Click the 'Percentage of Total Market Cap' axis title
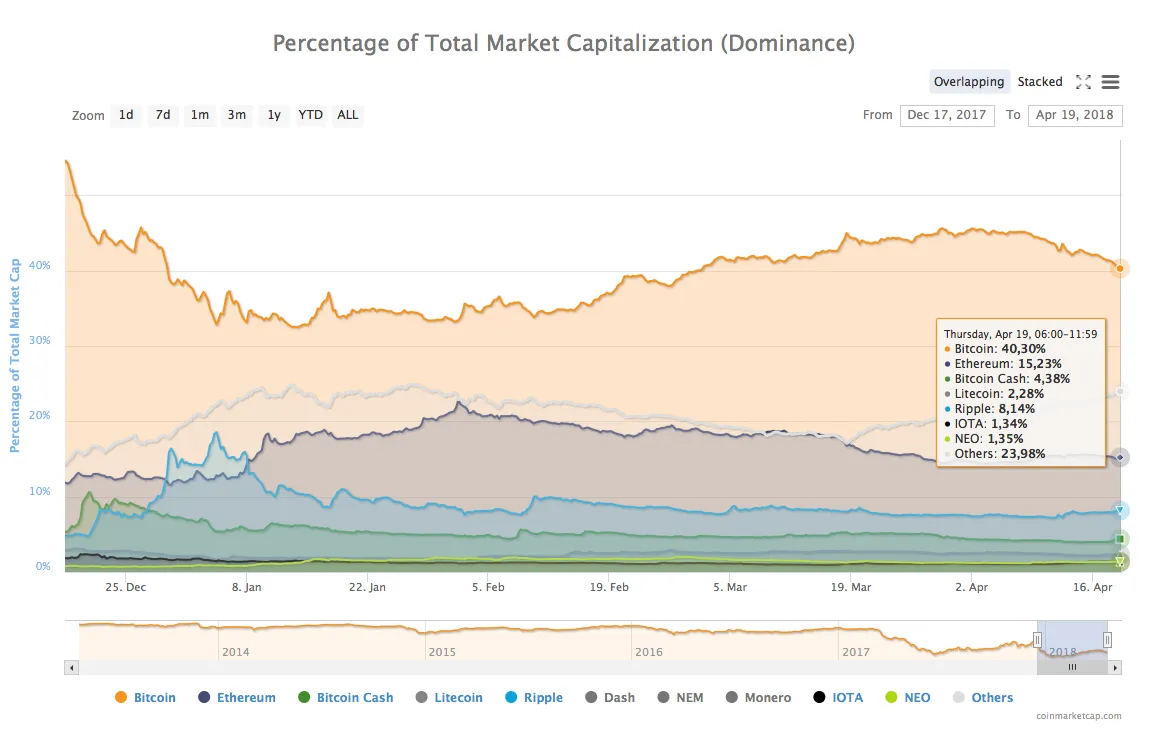The height and width of the screenshot is (733, 1153). tap(14, 355)
